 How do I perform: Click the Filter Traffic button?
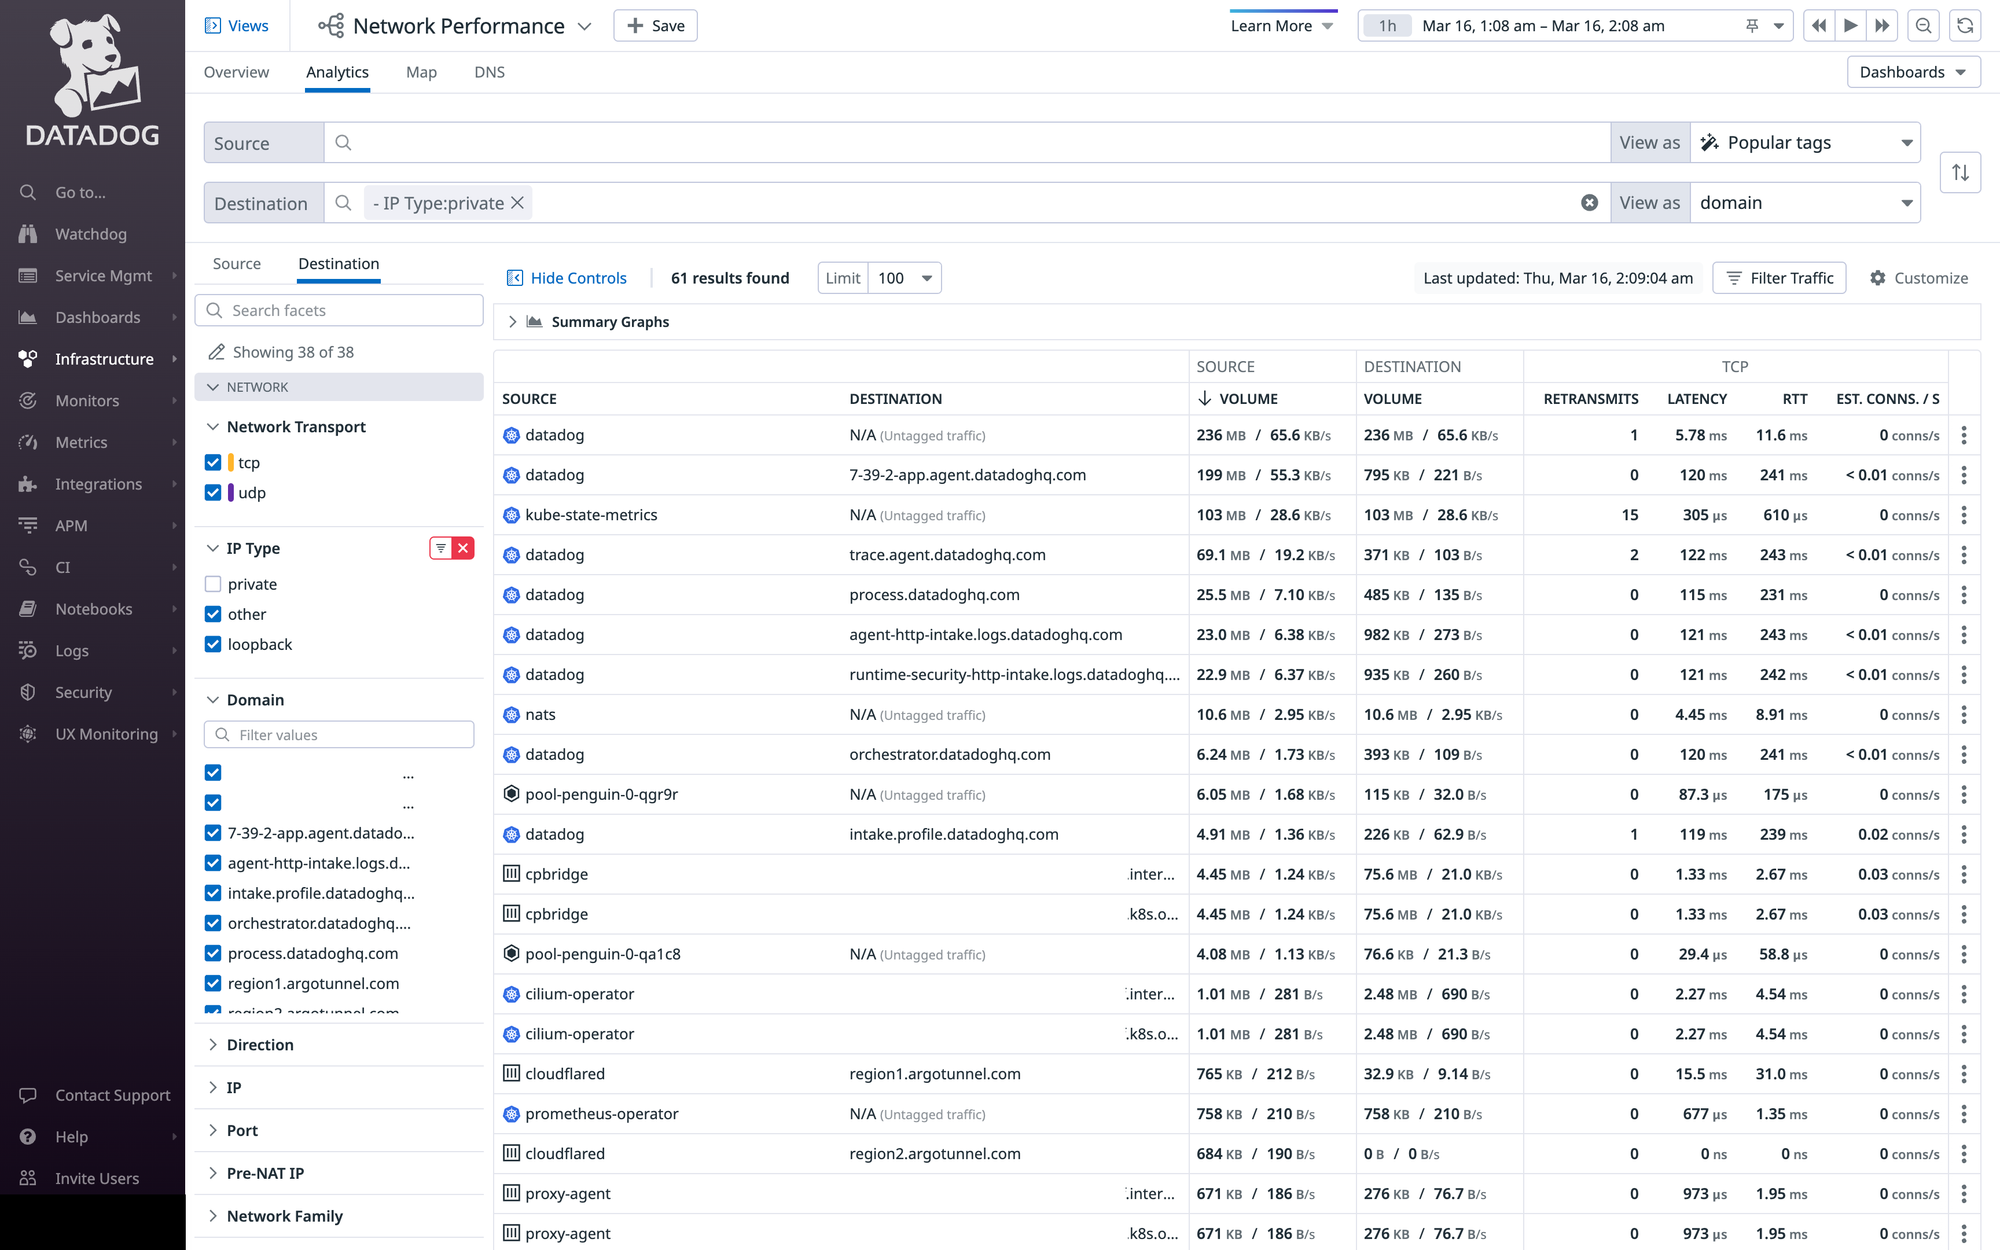pyautogui.click(x=1779, y=278)
